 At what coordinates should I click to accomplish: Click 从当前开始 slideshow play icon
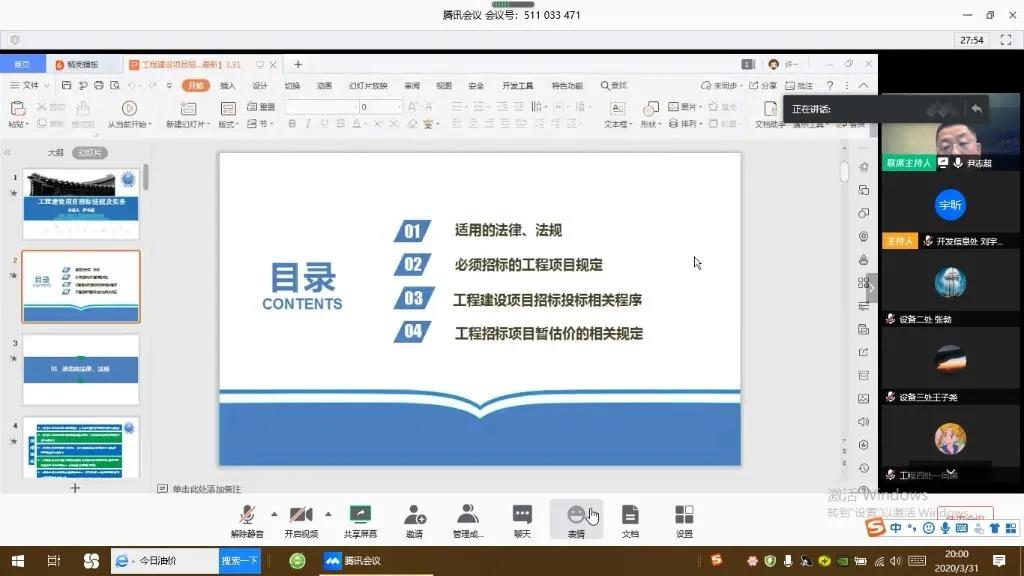tap(129, 108)
